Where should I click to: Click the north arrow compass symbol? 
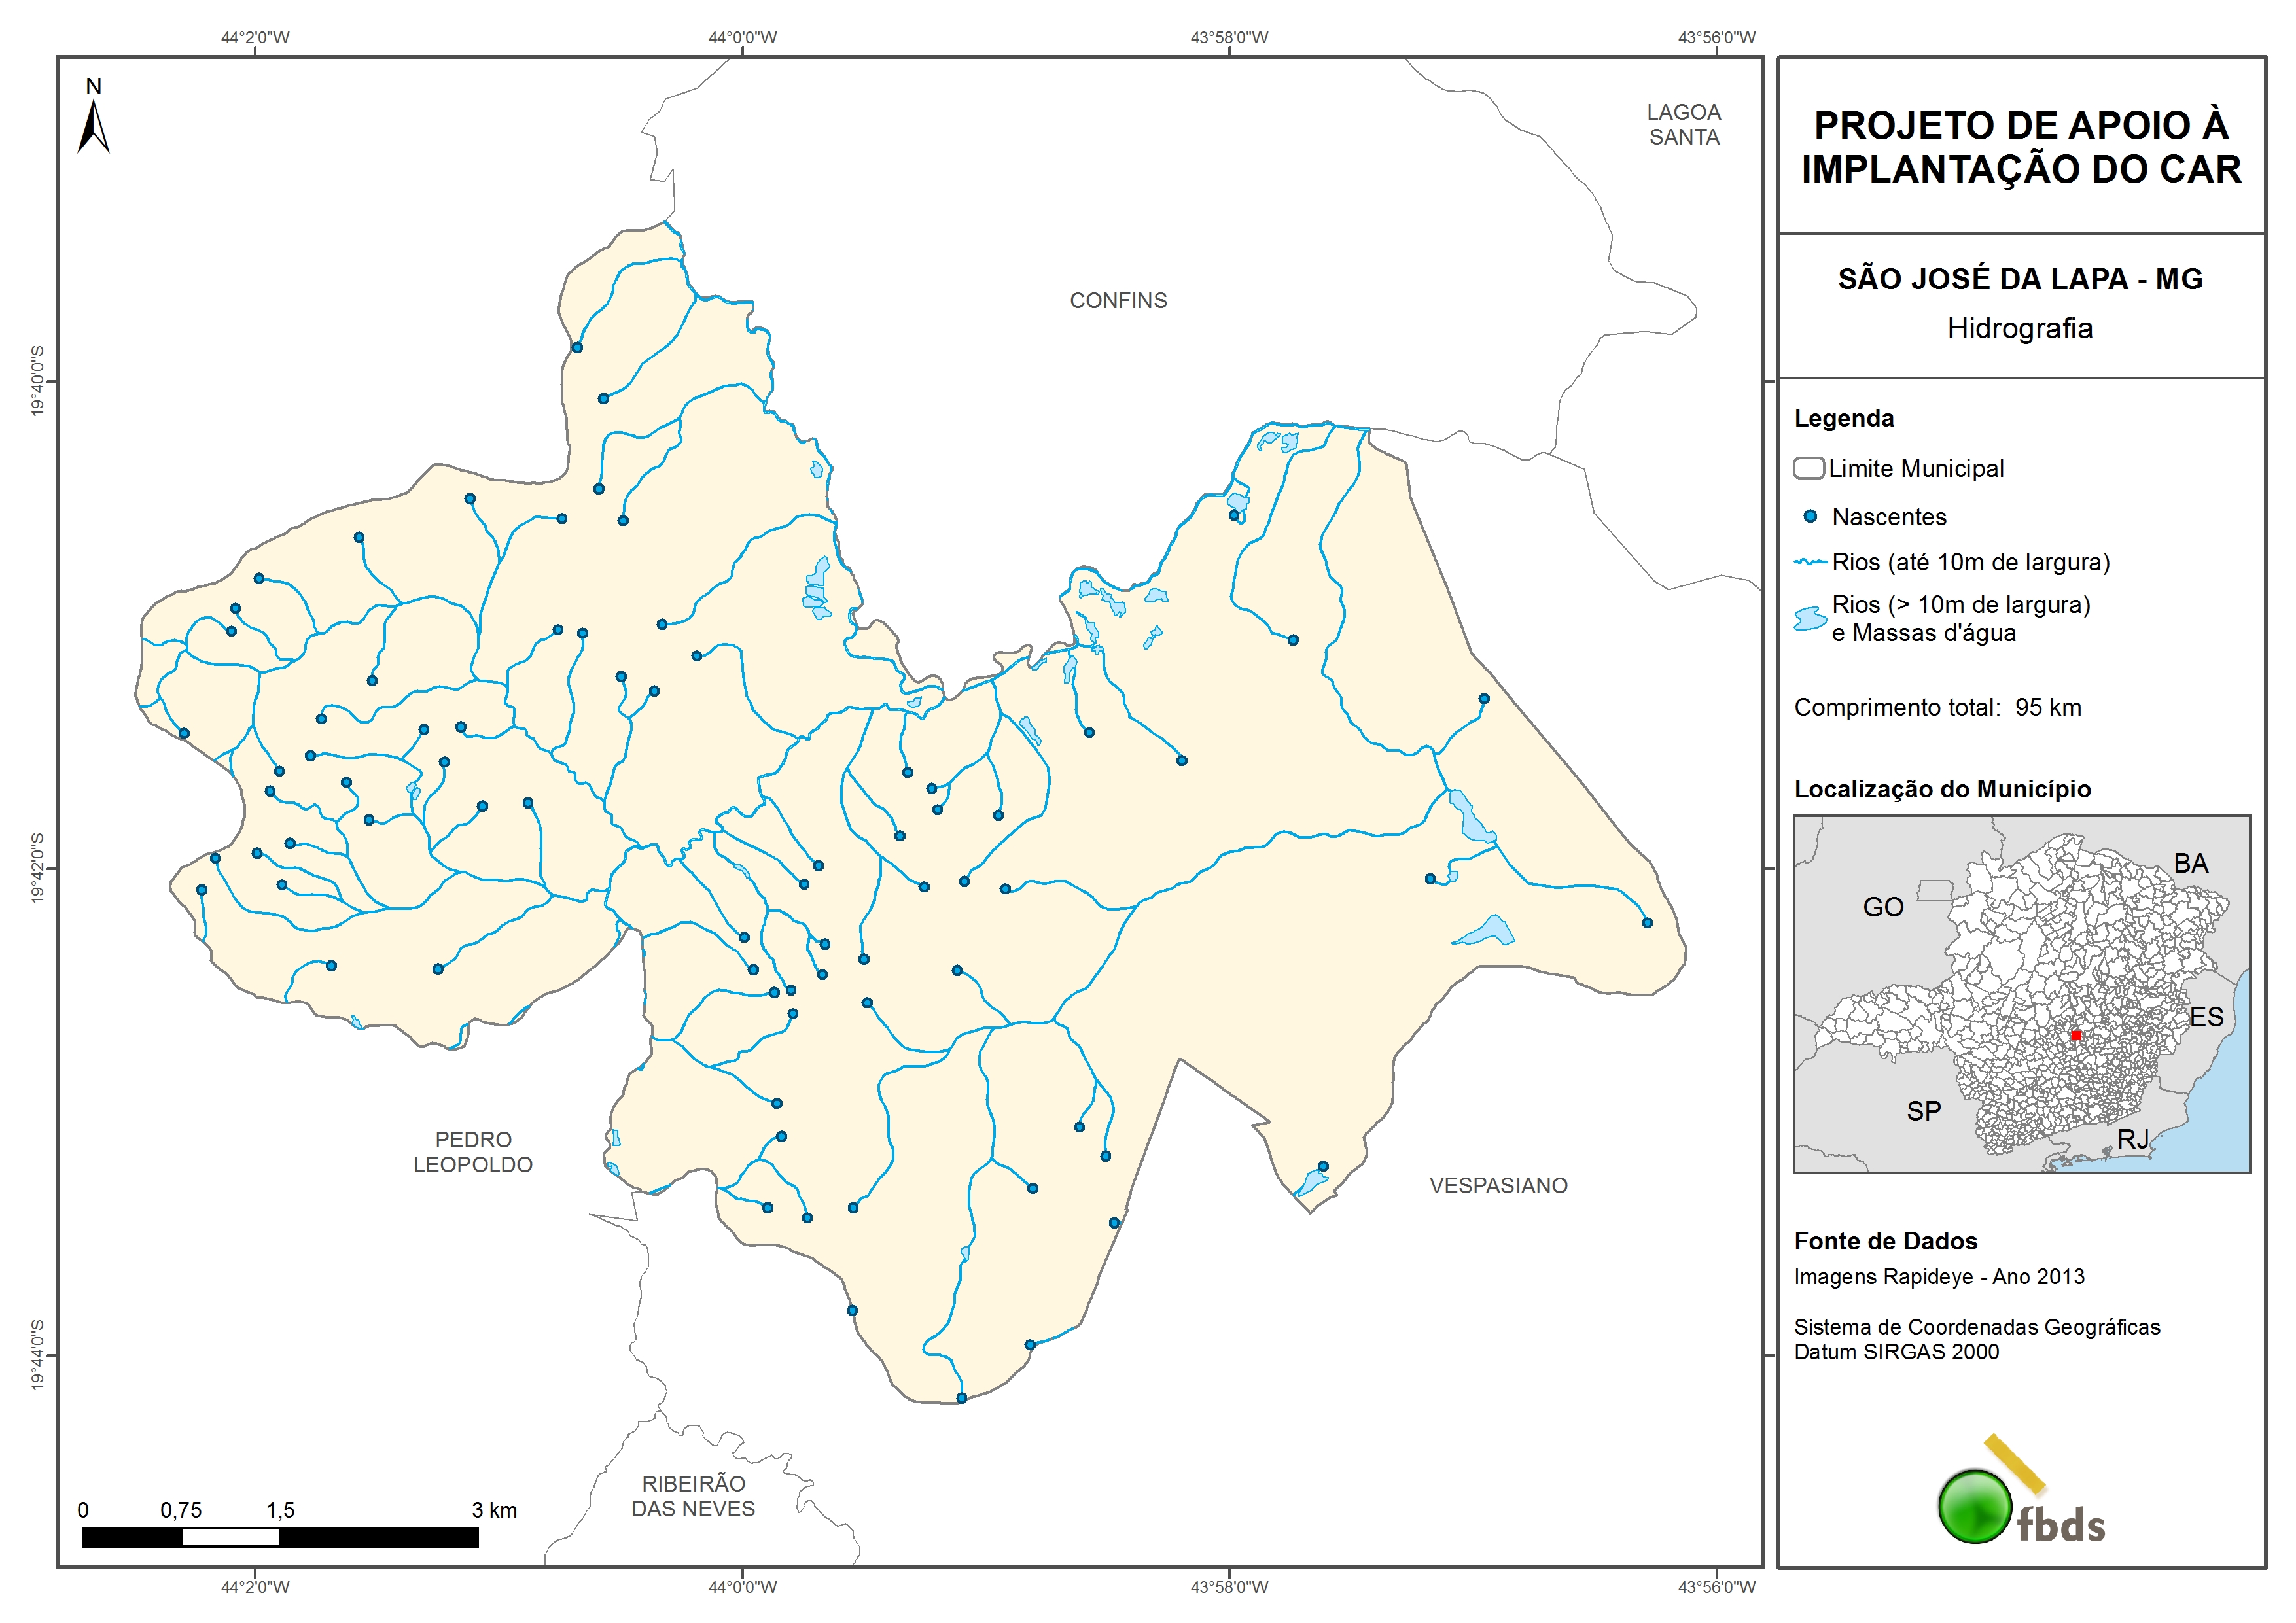click(93, 126)
